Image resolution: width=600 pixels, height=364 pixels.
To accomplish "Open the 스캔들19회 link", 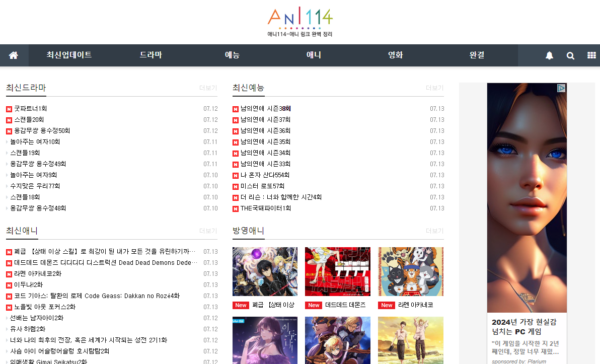I will tap(25, 153).
